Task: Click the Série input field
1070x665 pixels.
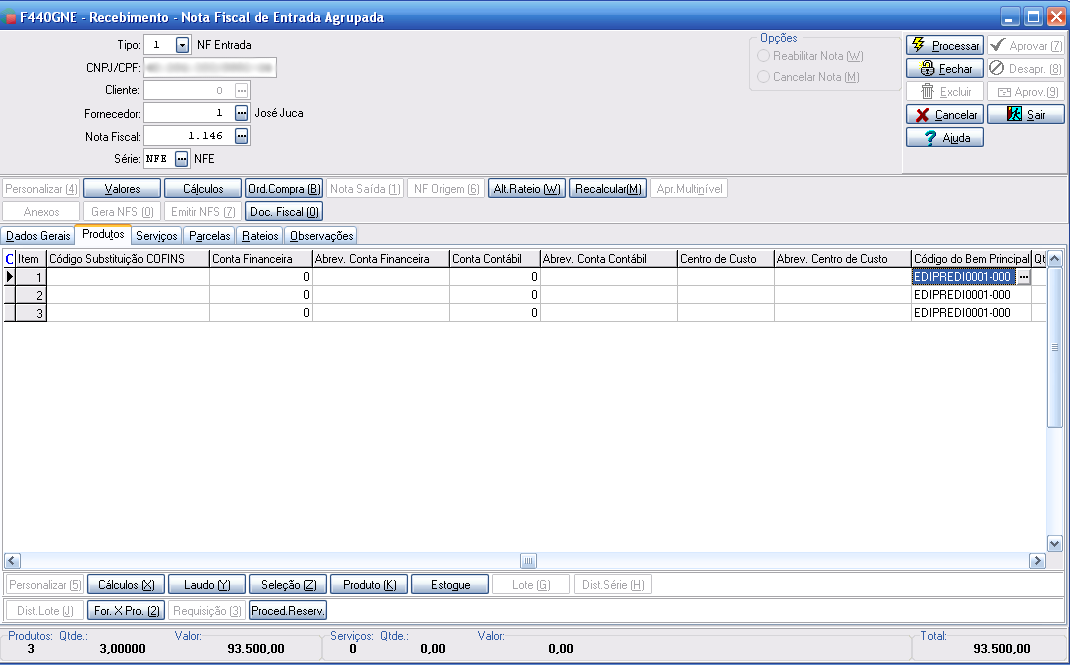Action: [x=159, y=159]
